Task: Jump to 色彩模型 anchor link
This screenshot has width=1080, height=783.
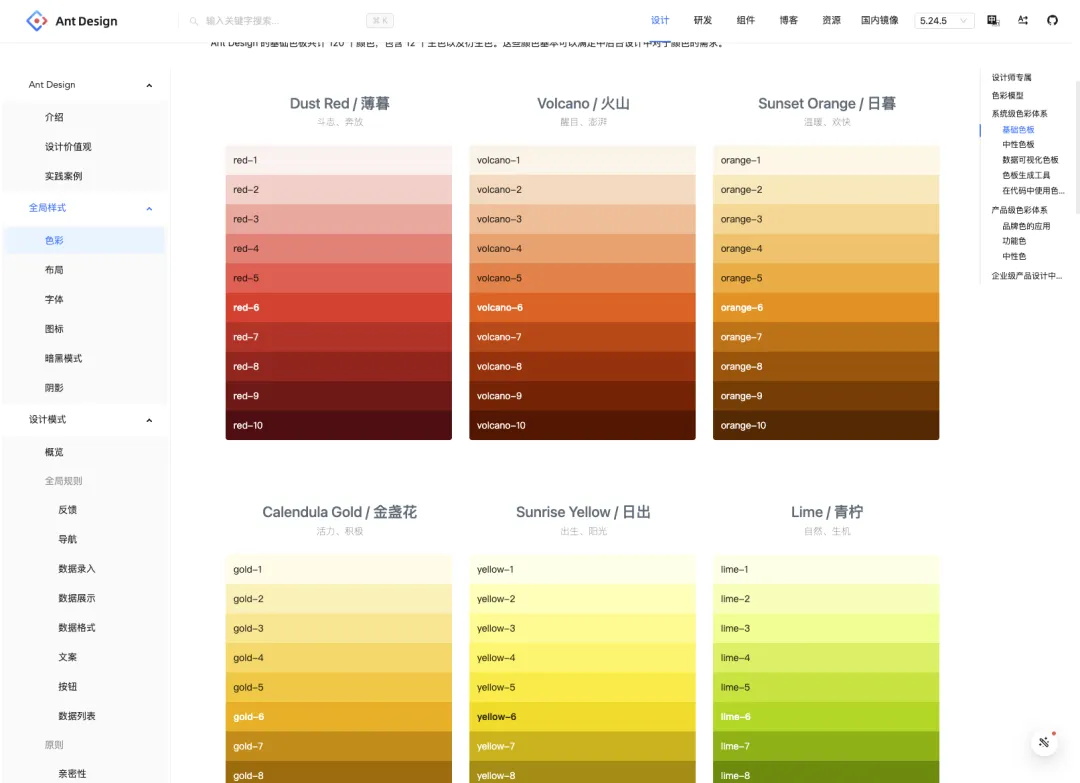Action: (x=1007, y=96)
